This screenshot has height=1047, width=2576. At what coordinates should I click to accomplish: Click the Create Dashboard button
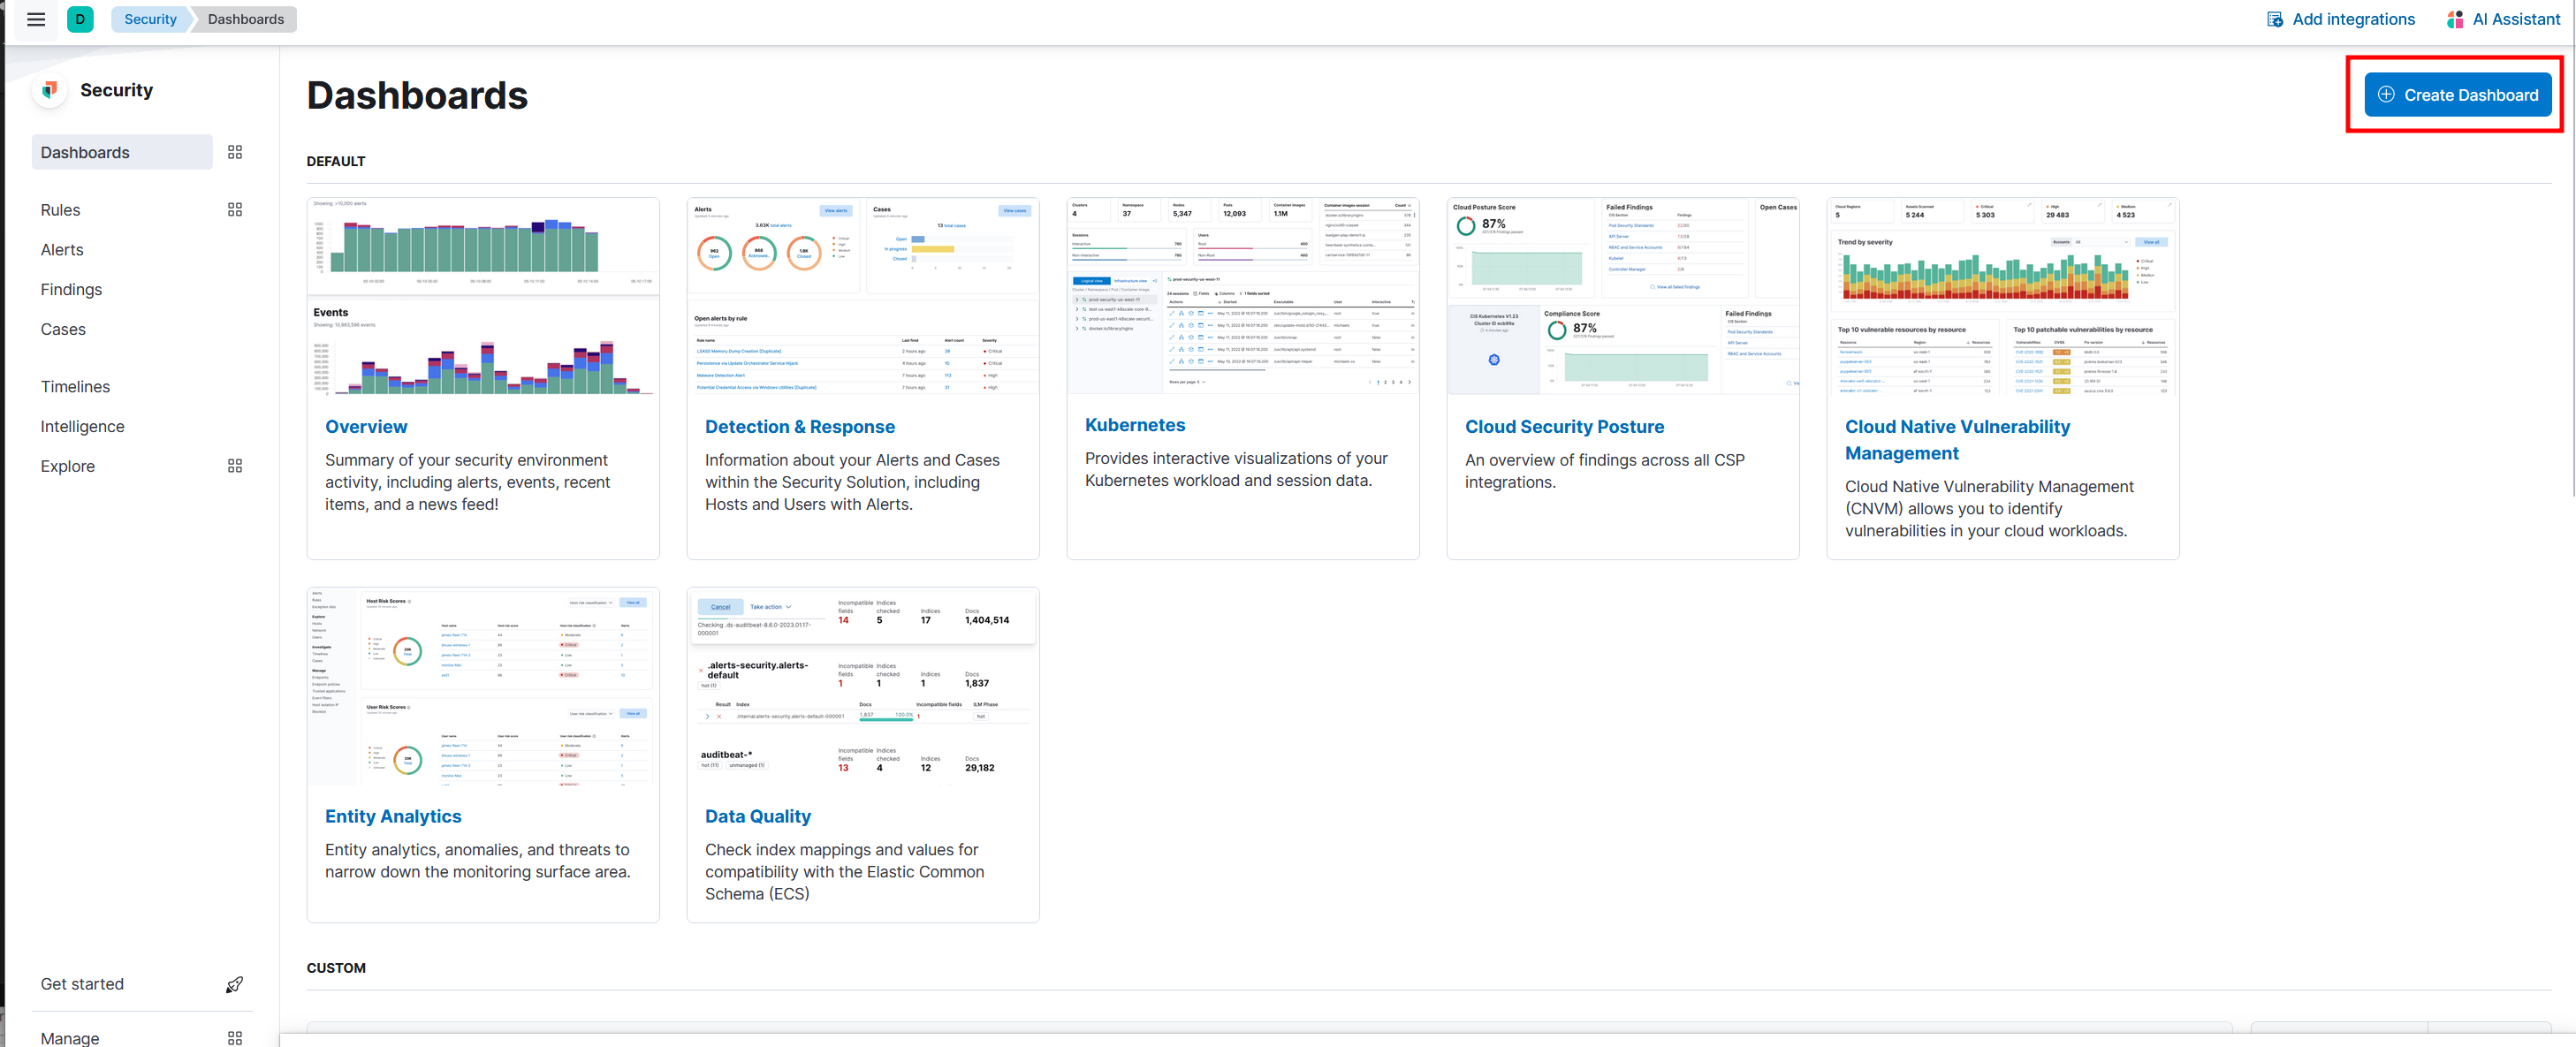pyautogui.click(x=2458, y=95)
